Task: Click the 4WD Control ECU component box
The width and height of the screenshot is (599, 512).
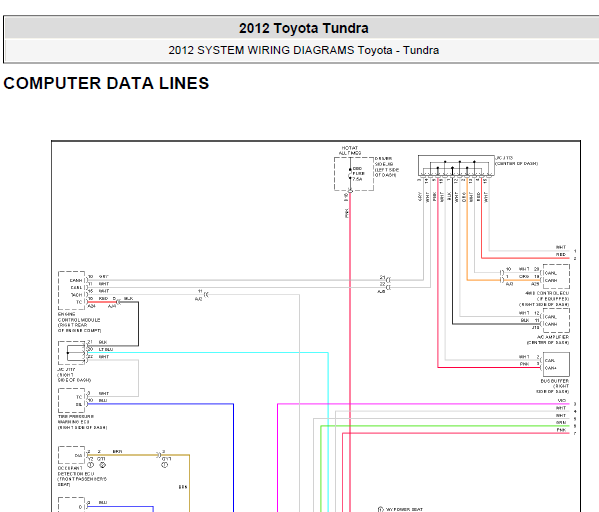Action: (556, 277)
